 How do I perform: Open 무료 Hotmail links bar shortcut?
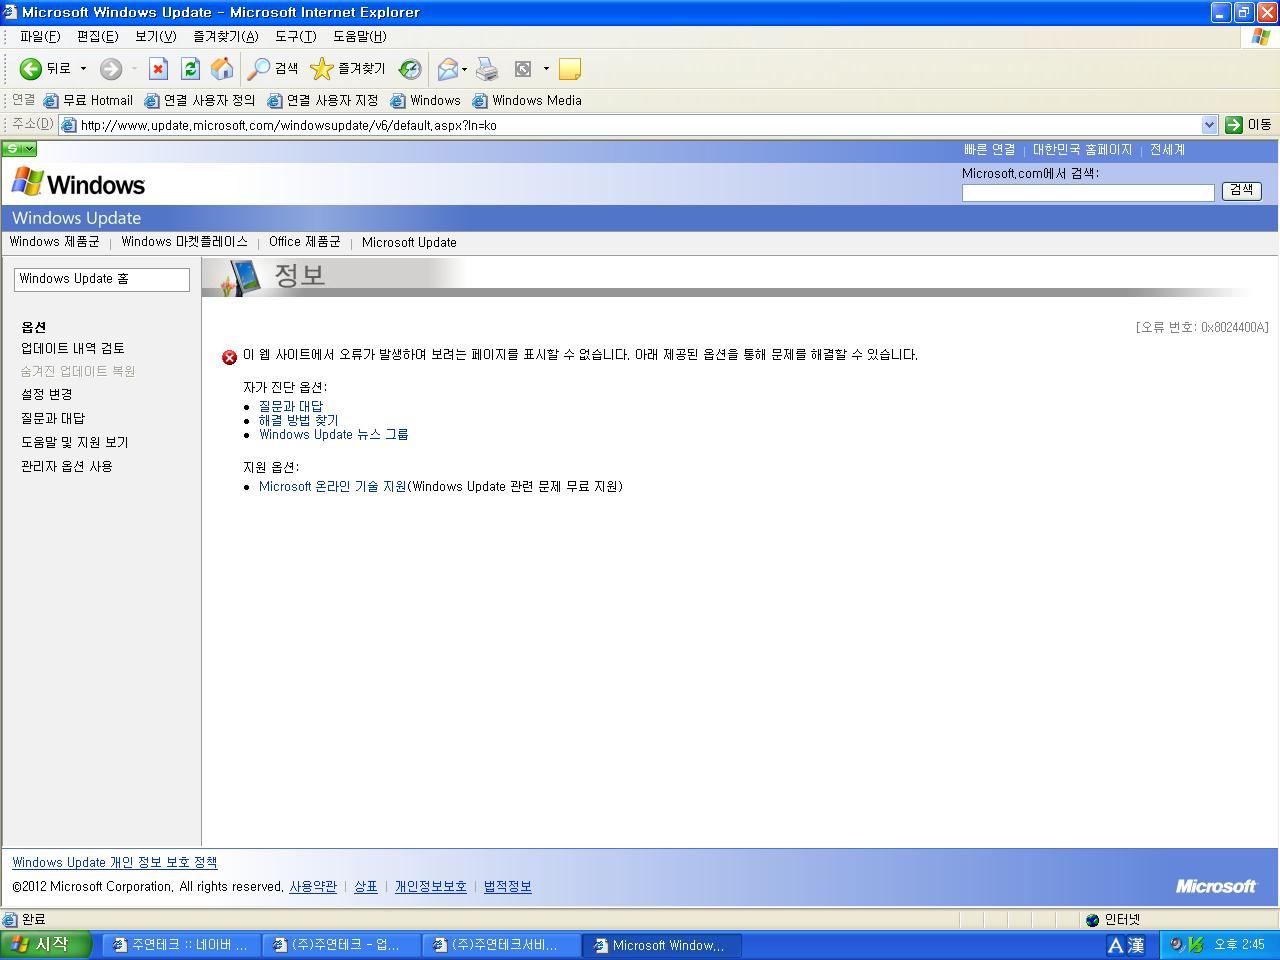pyautogui.click(x=88, y=100)
